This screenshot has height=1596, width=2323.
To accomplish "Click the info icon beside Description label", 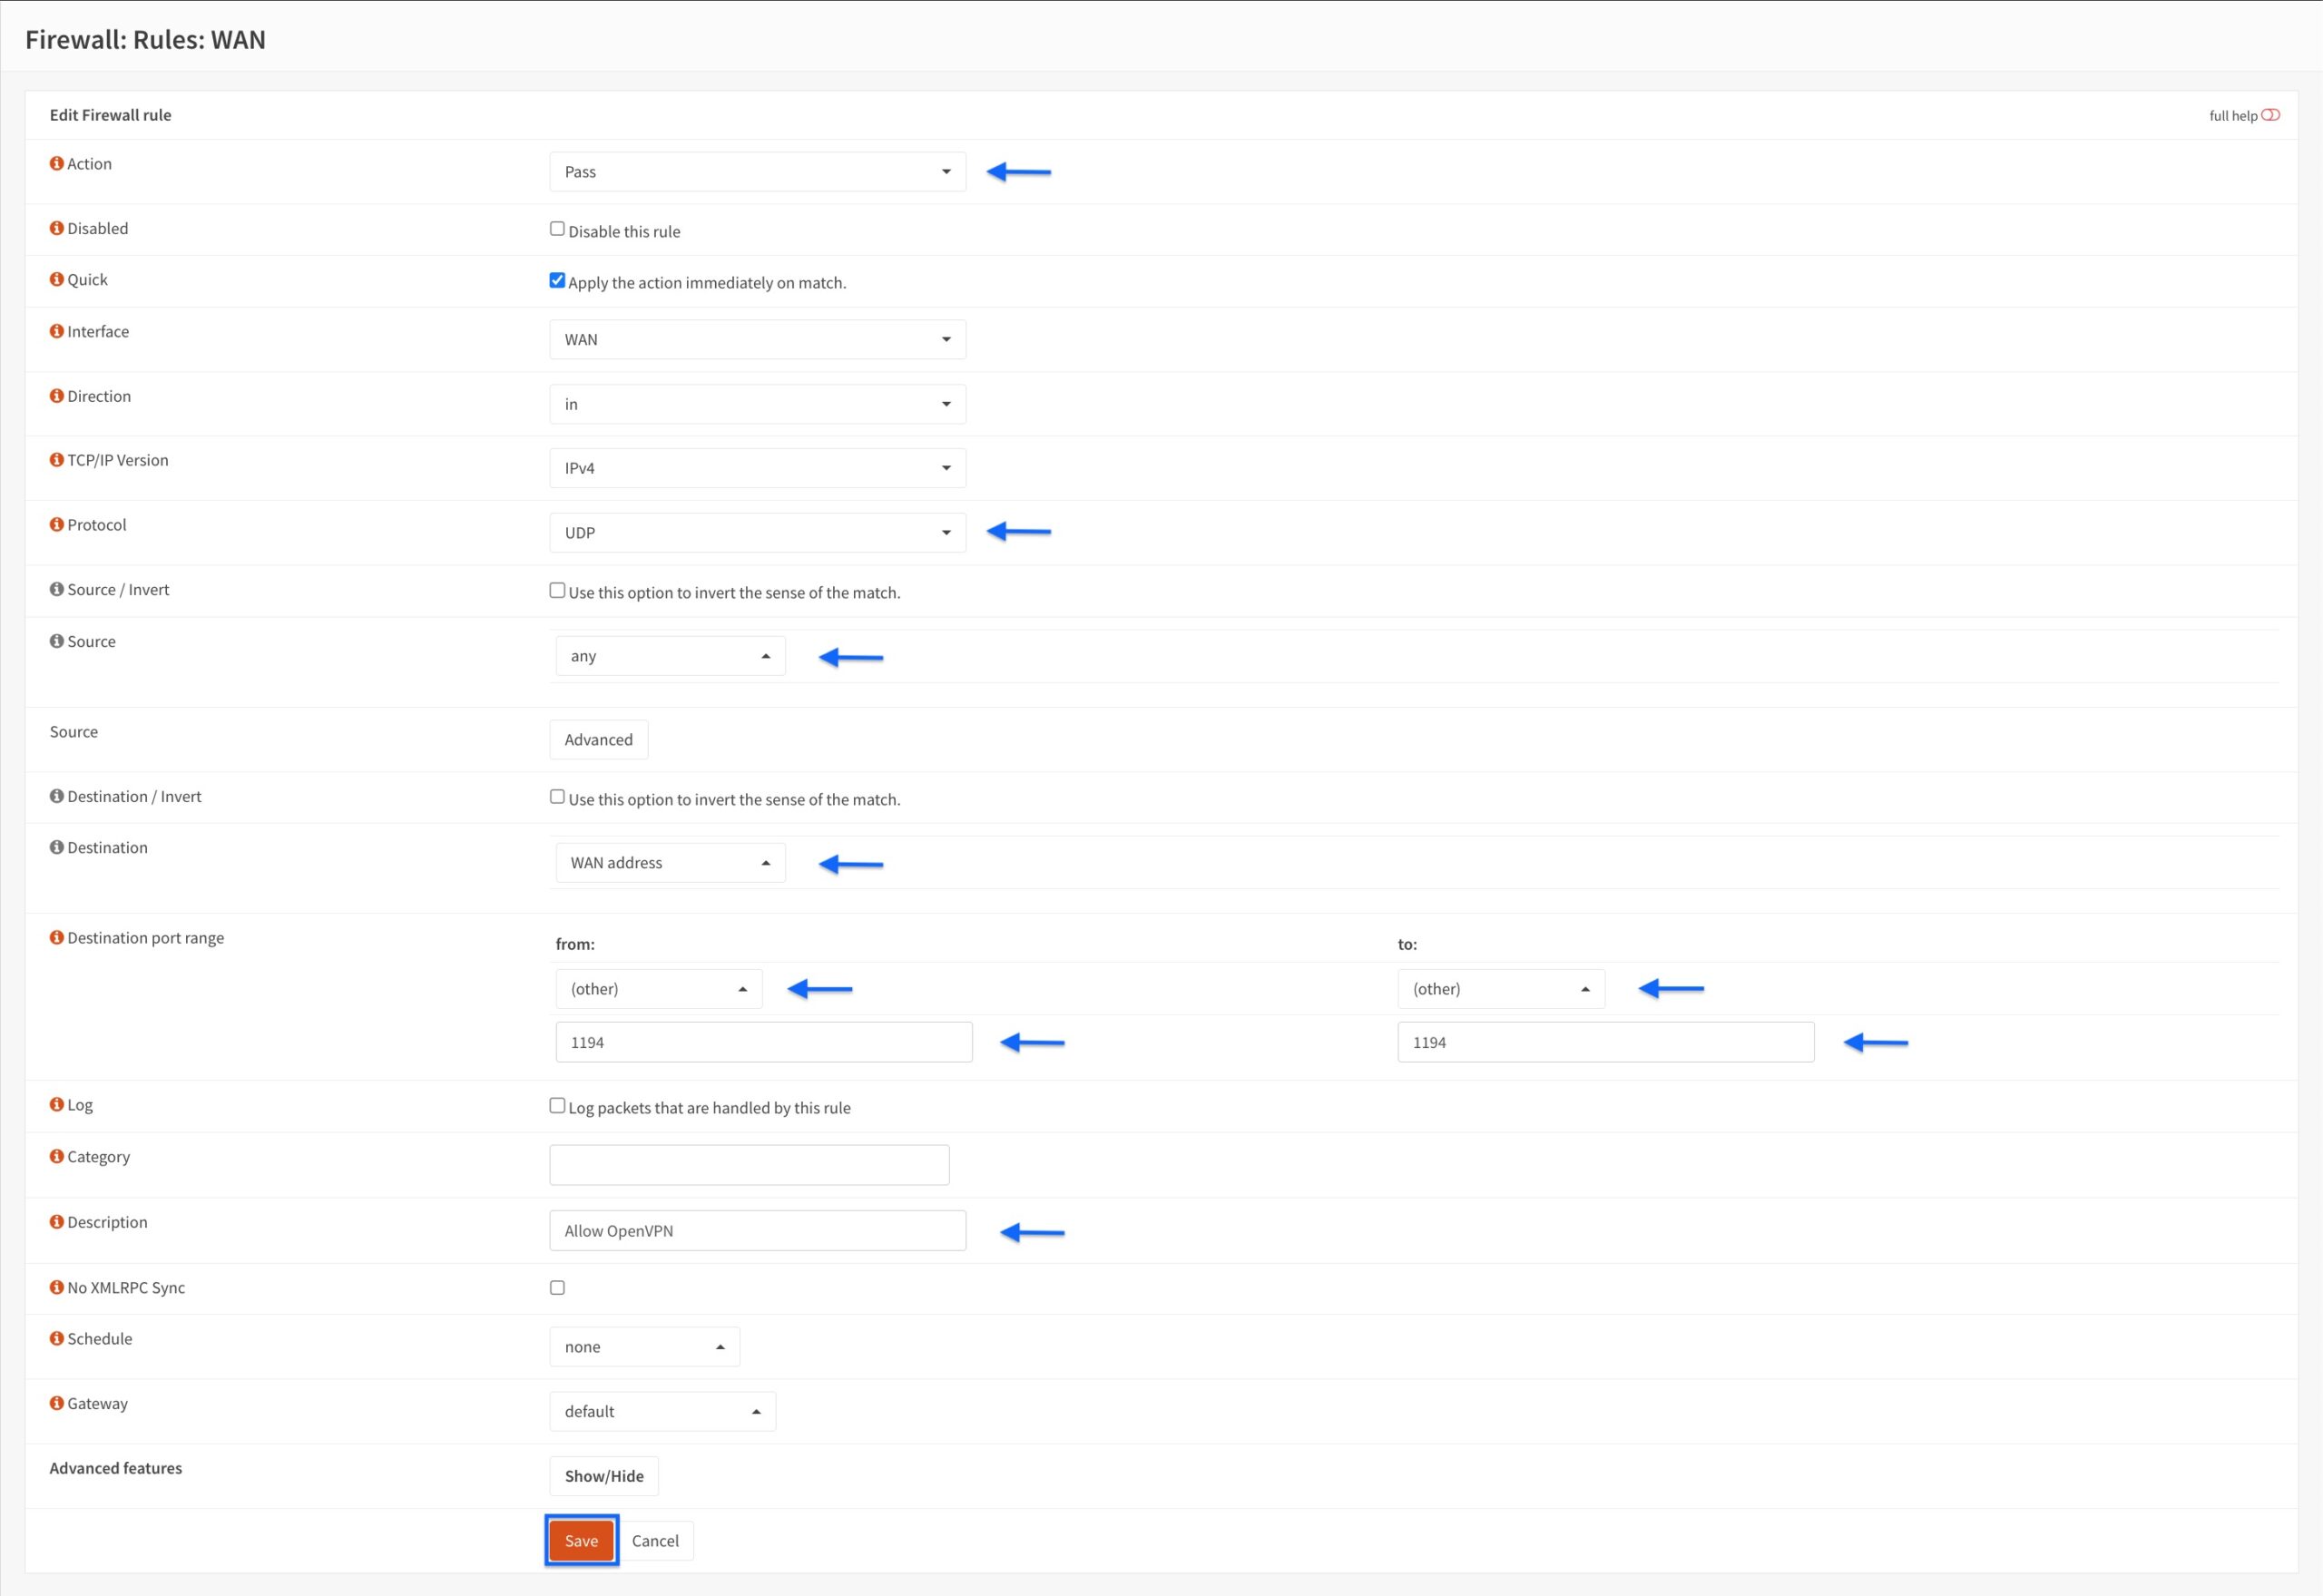I will pyautogui.click(x=56, y=1221).
